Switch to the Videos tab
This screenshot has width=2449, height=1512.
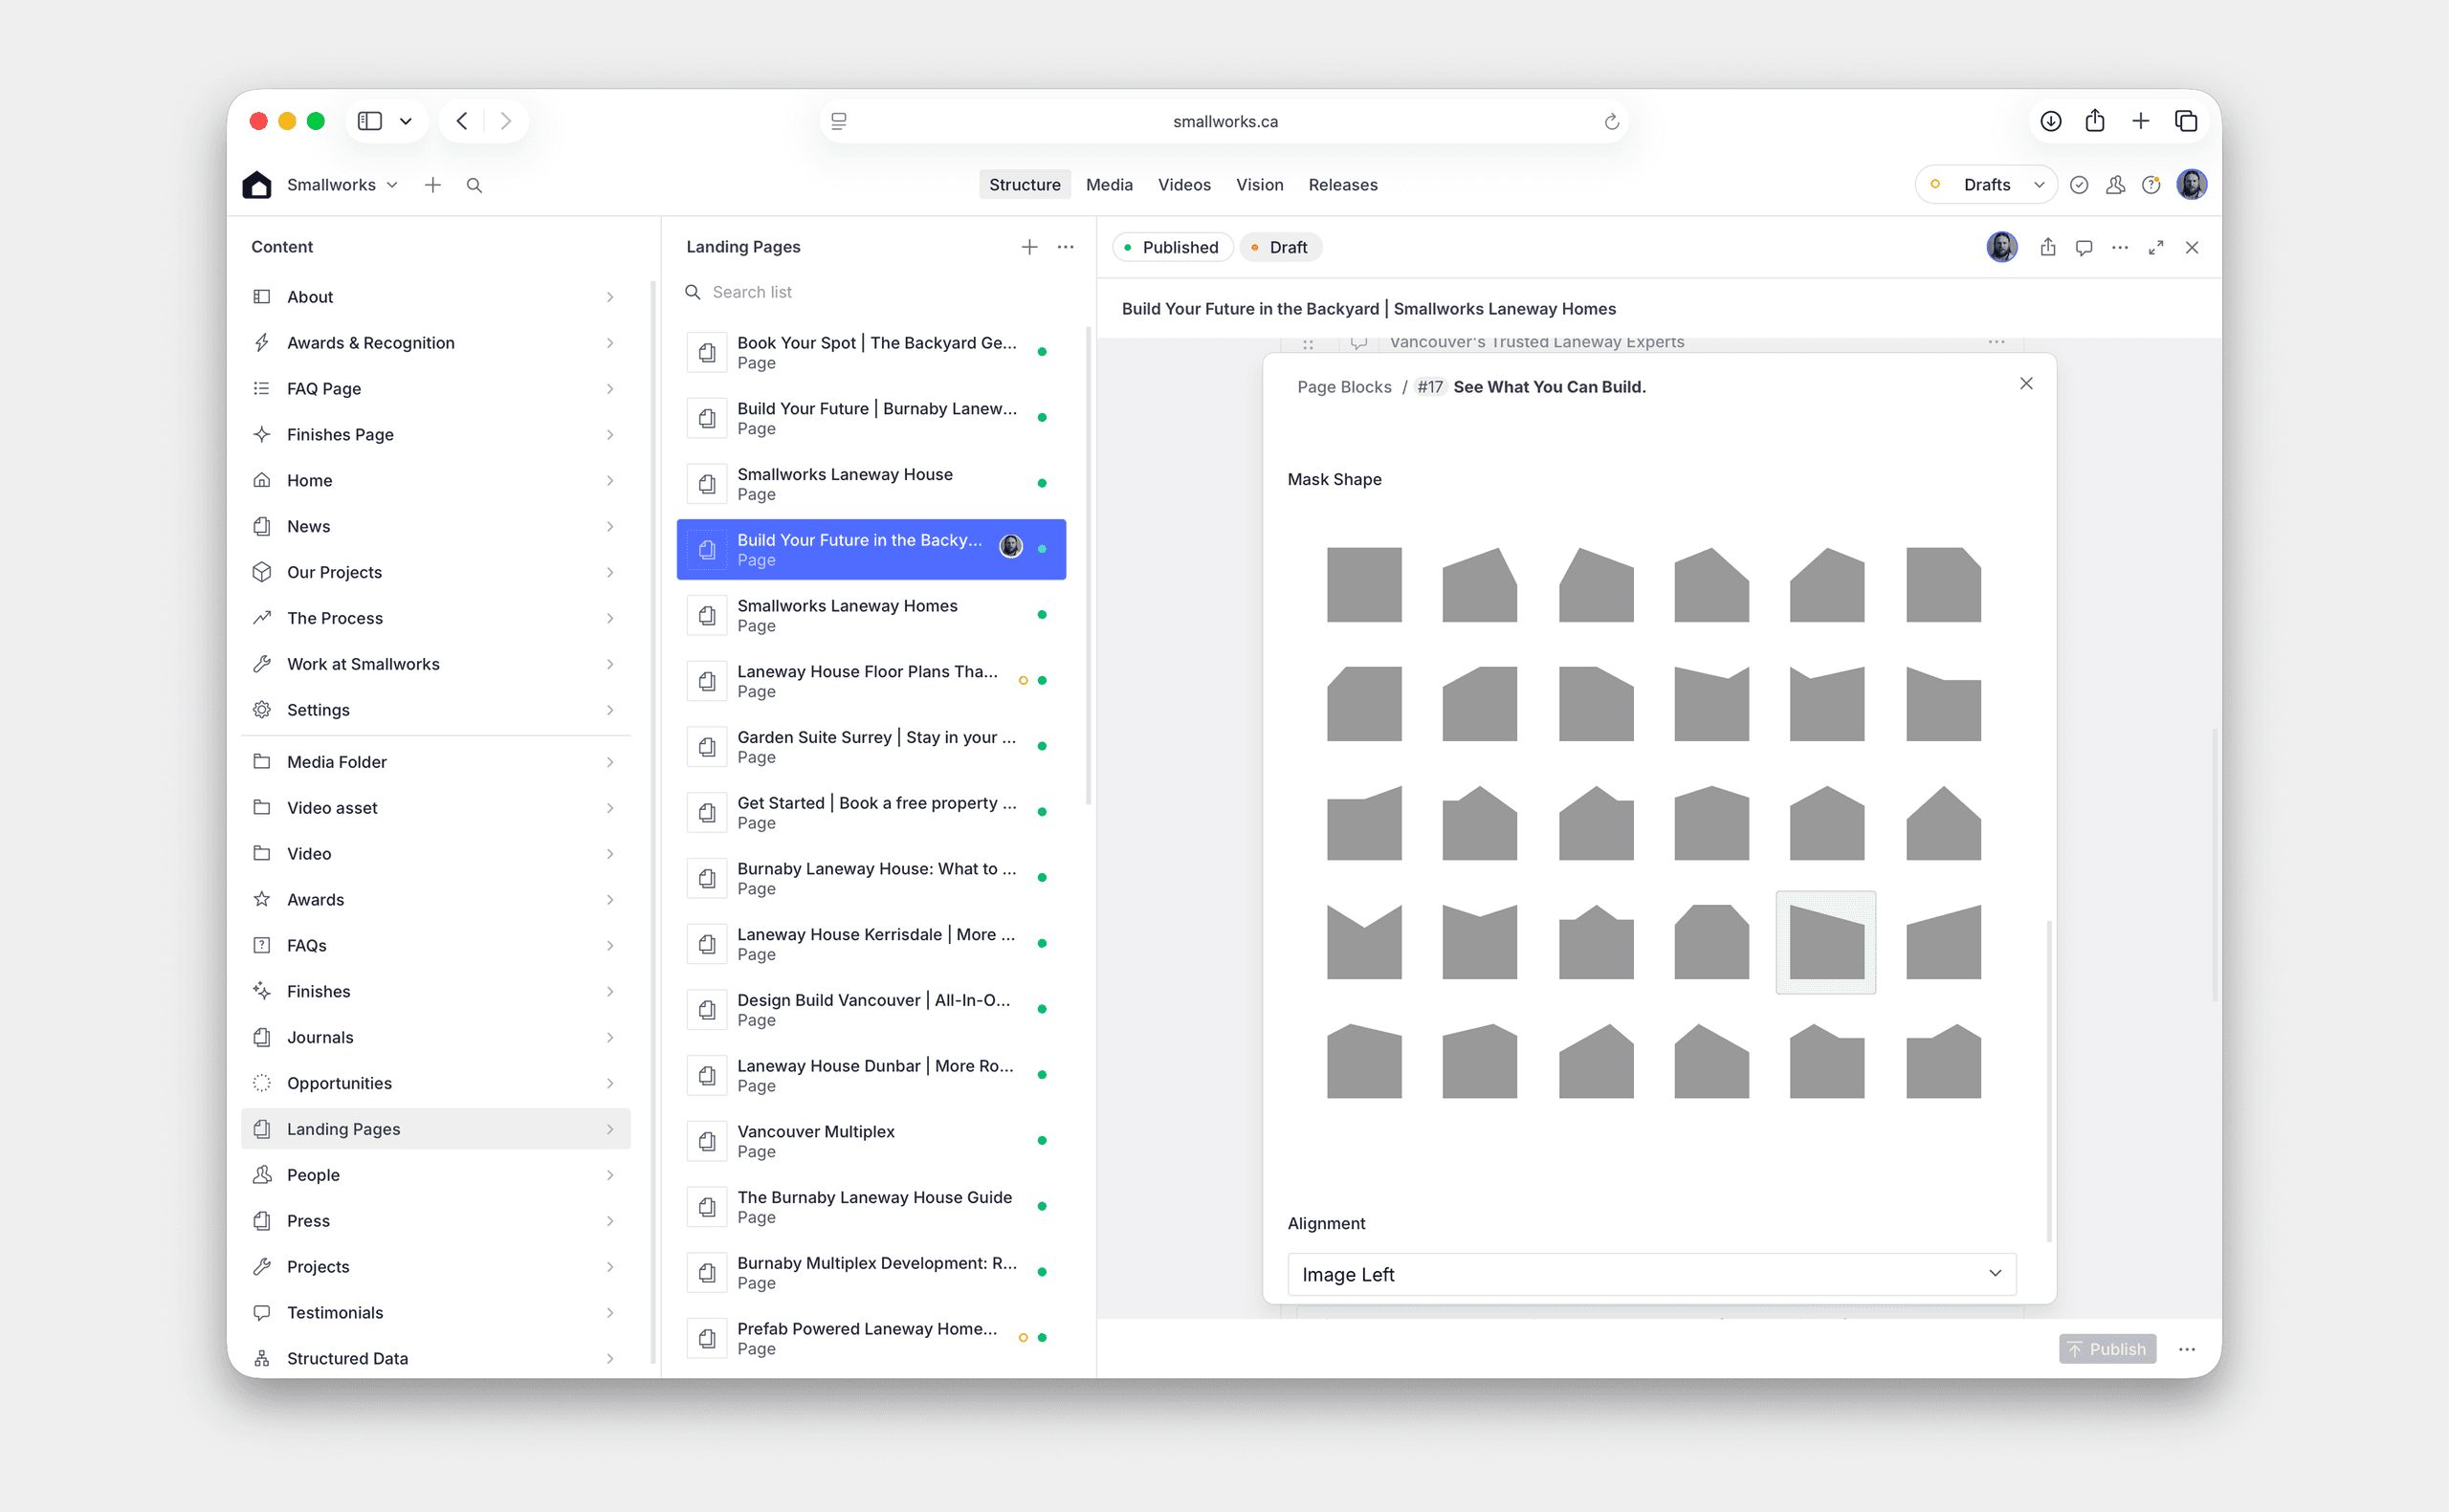point(1184,185)
